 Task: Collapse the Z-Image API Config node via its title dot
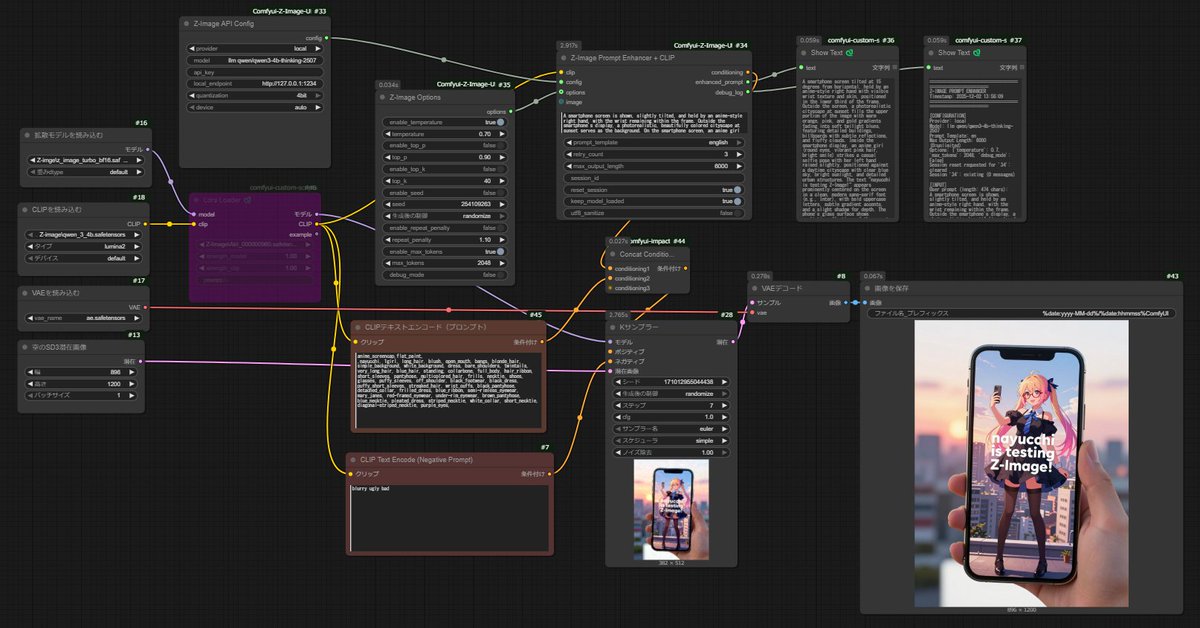188,24
